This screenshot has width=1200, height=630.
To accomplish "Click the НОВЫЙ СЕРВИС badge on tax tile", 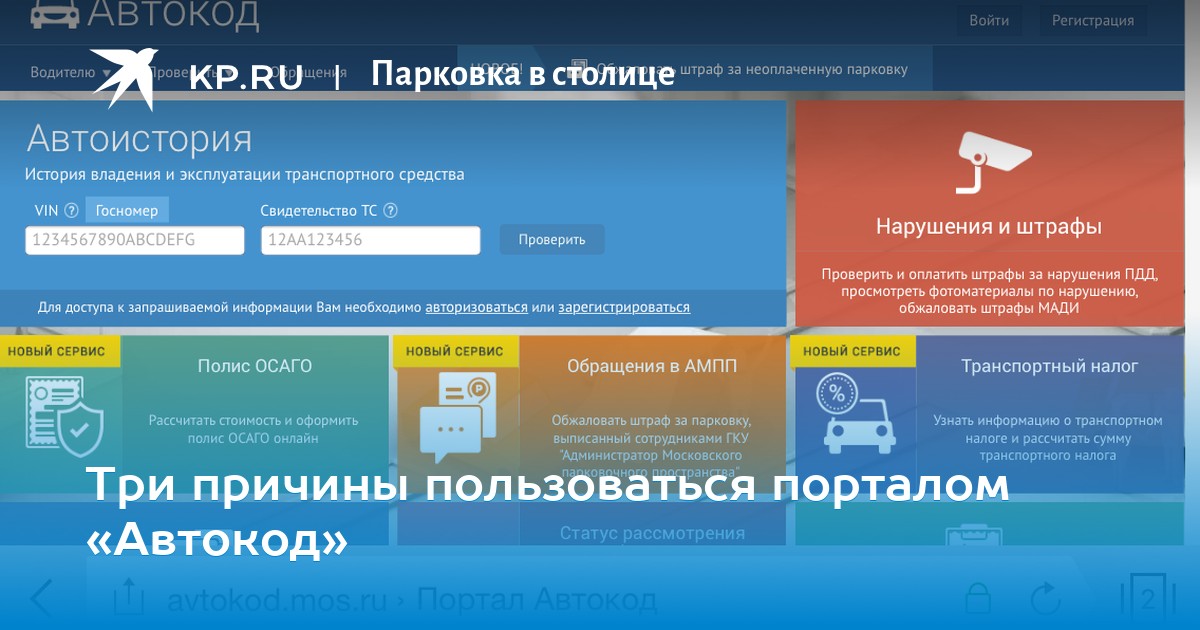I will coord(852,351).
